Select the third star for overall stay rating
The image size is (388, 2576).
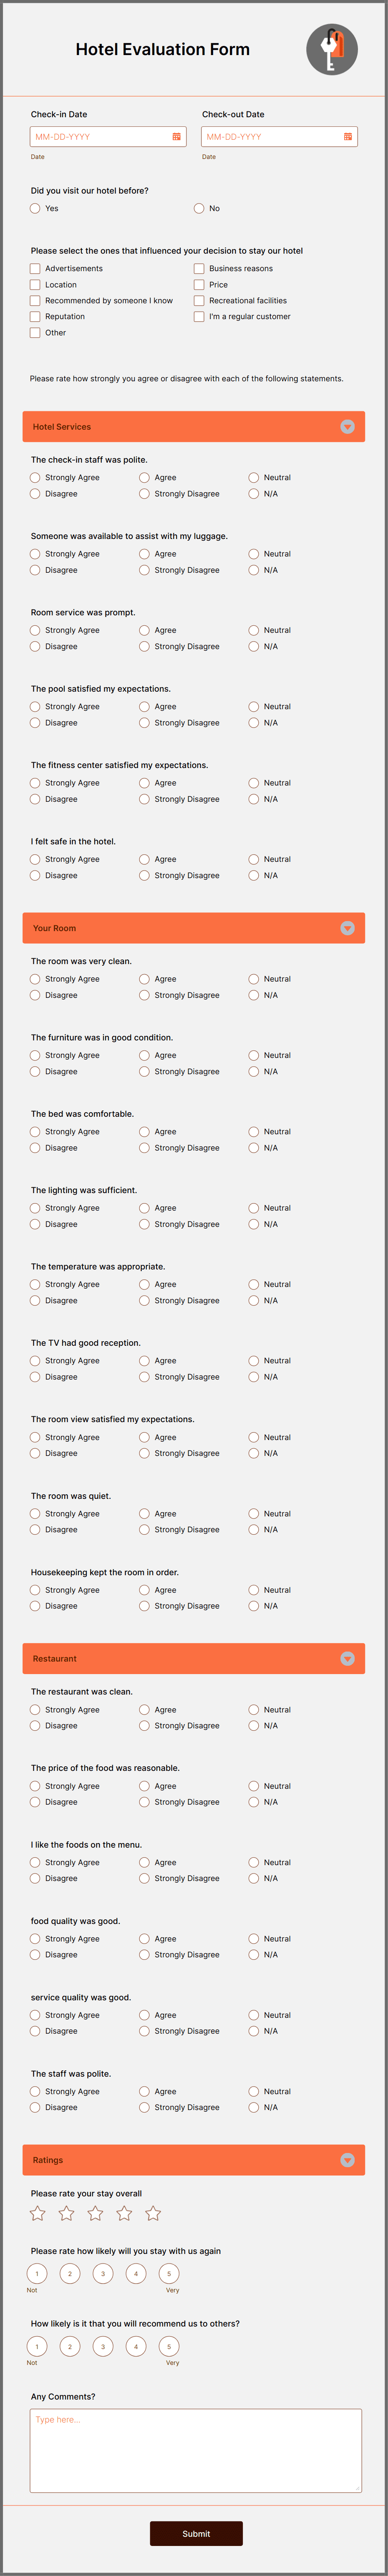pos(95,2213)
